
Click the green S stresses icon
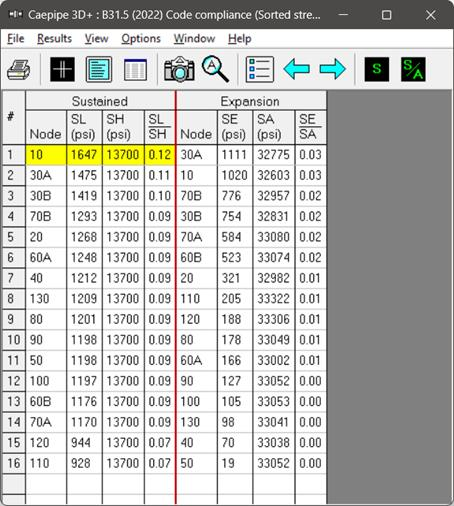[x=377, y=69]
